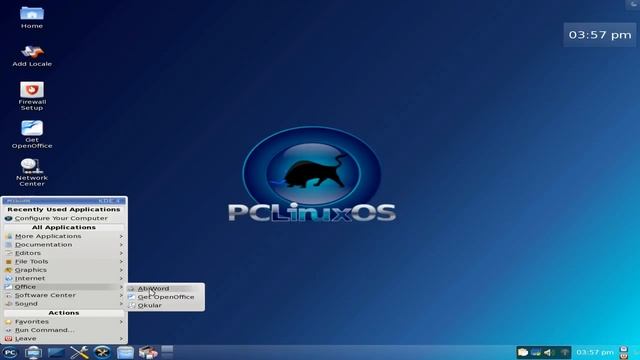The image size is (640, 360).
Task: Expand the Software Center submenu
Action: (64, 295)
